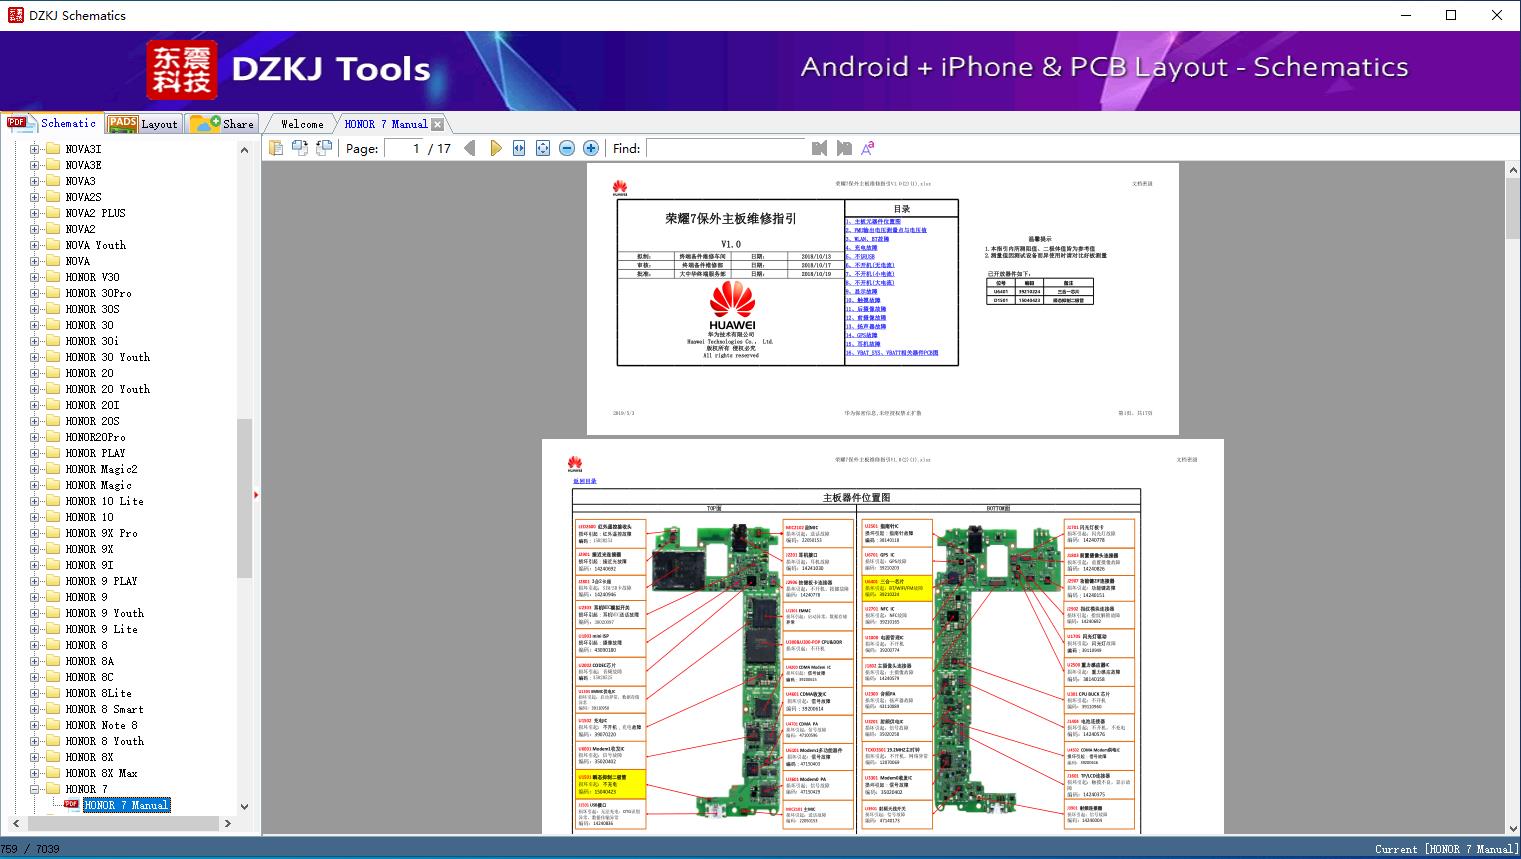Image resolution: width=1521 pixels, height=859 pixels.
Task: Click the HONOR 10 Lite folder icon
Action: [53, 501]
